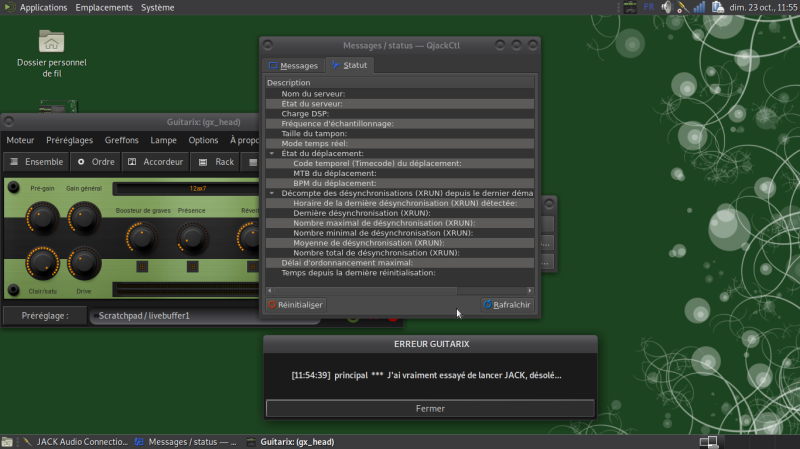
Task: Click the workspace switcher icon in bottom panel
Action: click(709, 442)
